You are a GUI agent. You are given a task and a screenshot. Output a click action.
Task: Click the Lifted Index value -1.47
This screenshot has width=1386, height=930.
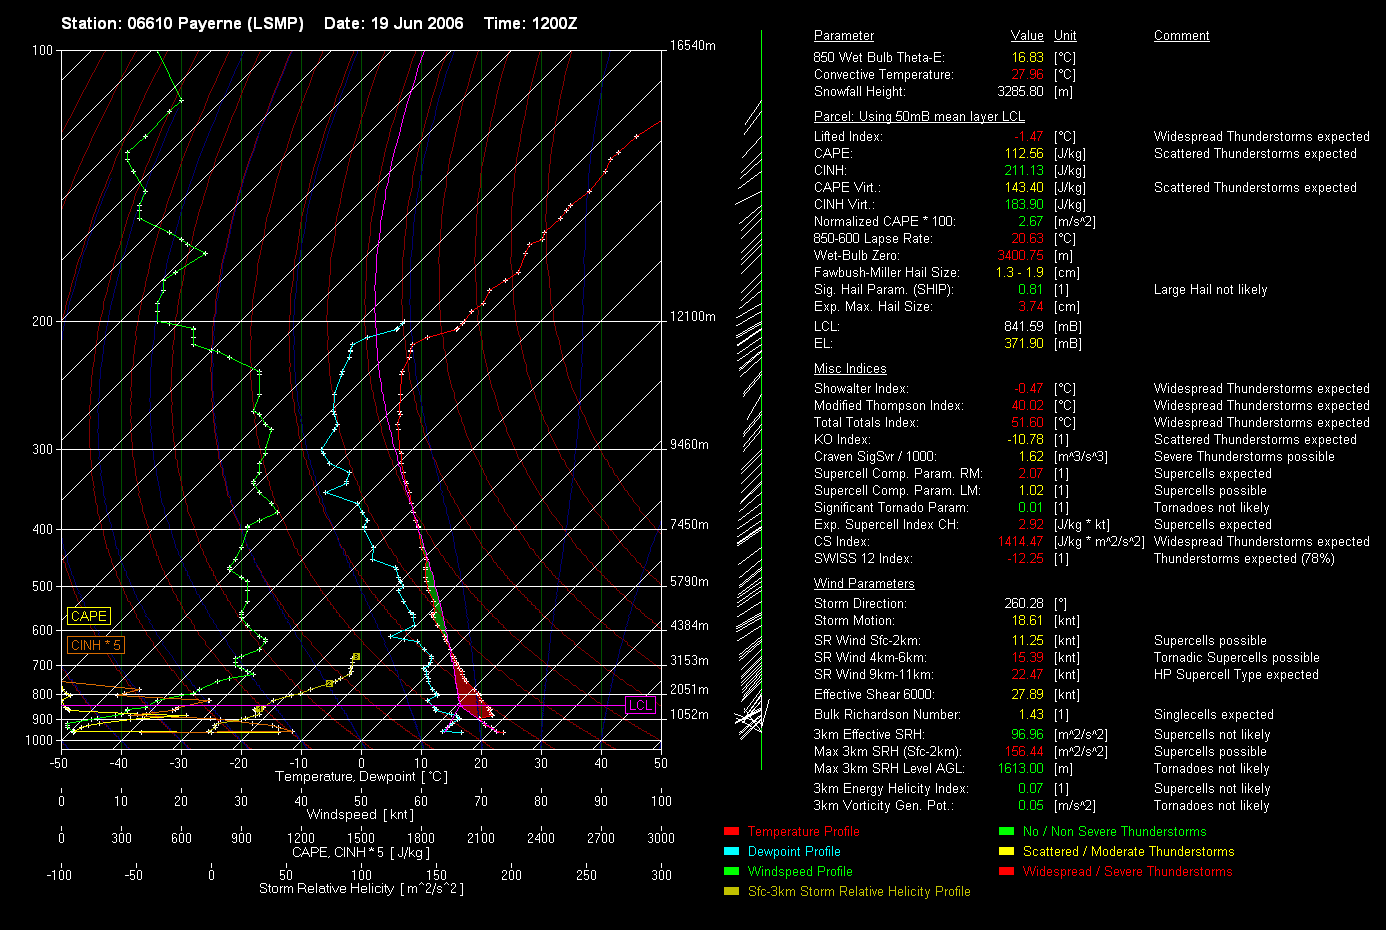tap(1028, 137)
